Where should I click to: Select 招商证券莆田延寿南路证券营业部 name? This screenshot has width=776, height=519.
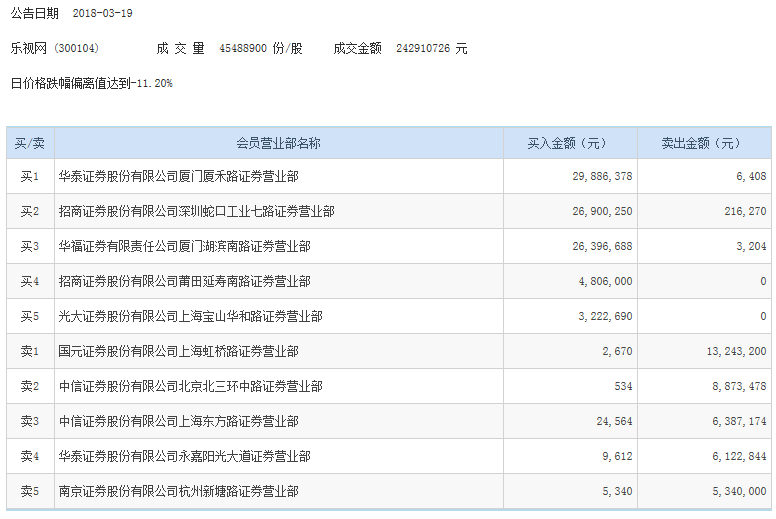click(x=185, y=282)
